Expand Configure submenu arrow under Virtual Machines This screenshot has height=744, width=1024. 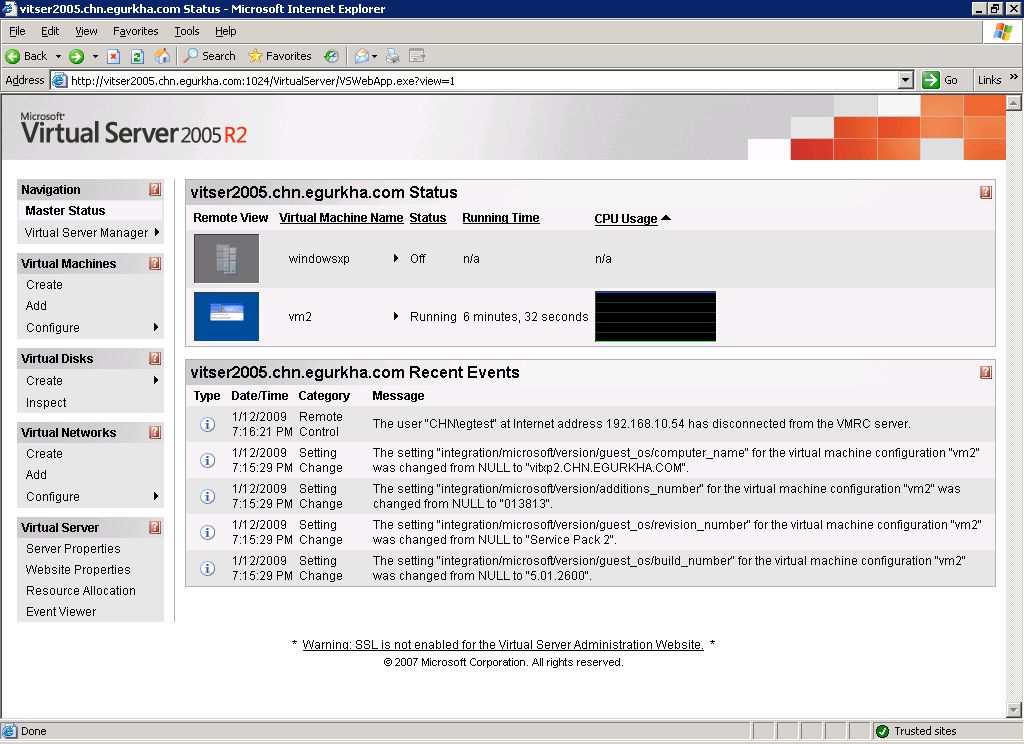tap(155, 327)
